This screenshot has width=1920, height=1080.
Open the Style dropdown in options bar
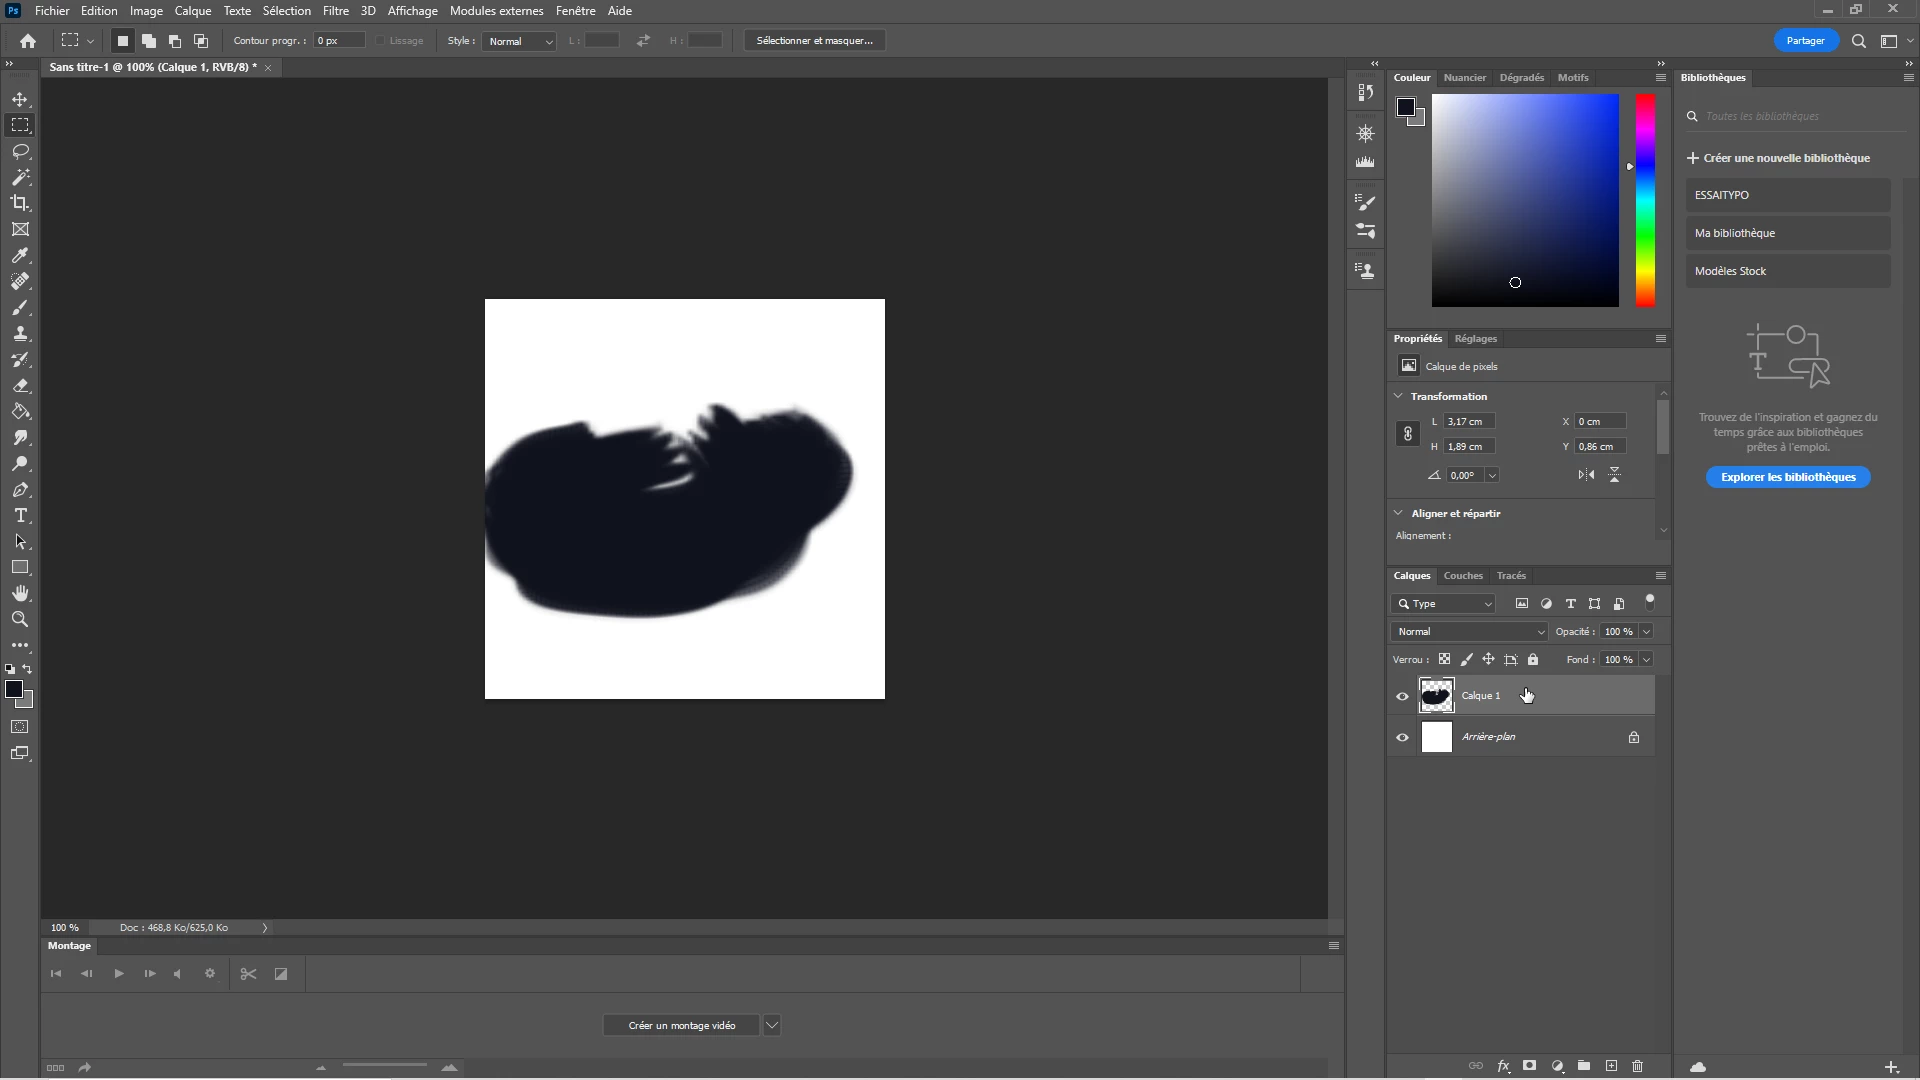519,41
